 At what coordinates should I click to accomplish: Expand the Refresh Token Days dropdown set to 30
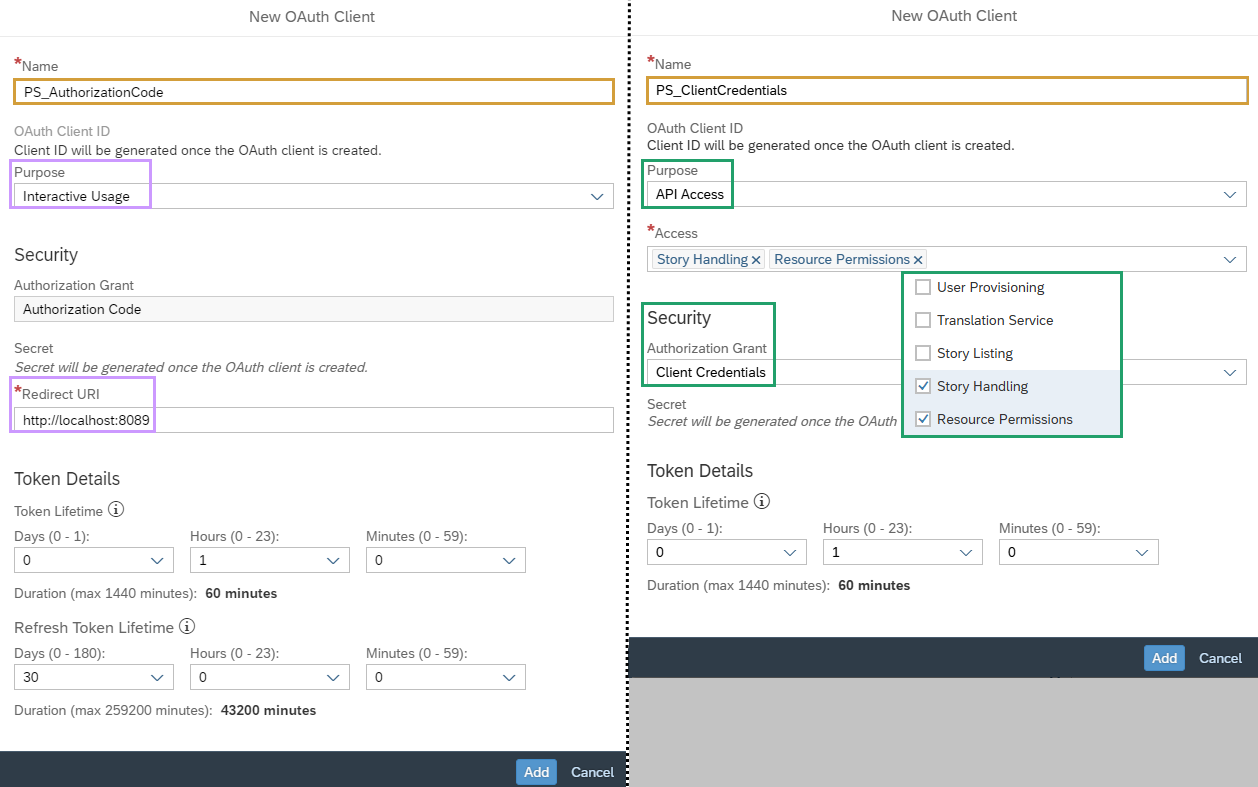click(157, 677)
